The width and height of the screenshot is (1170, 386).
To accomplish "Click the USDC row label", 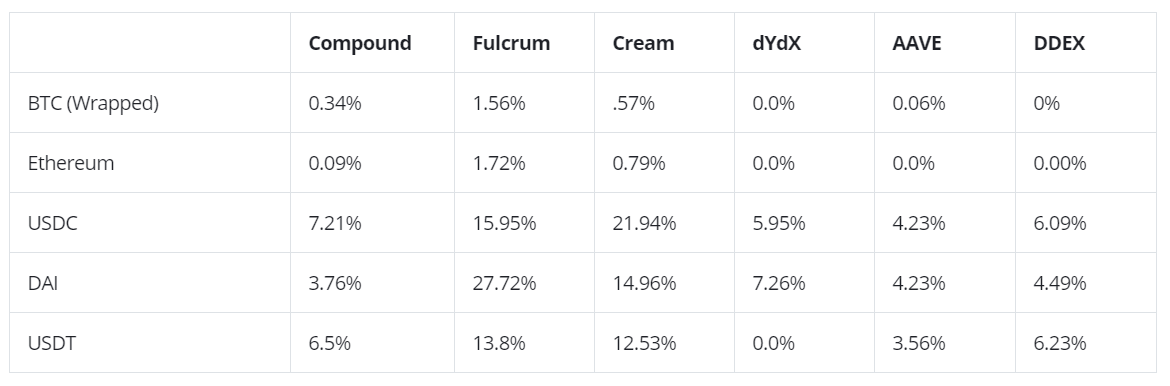I will point(52,223).
